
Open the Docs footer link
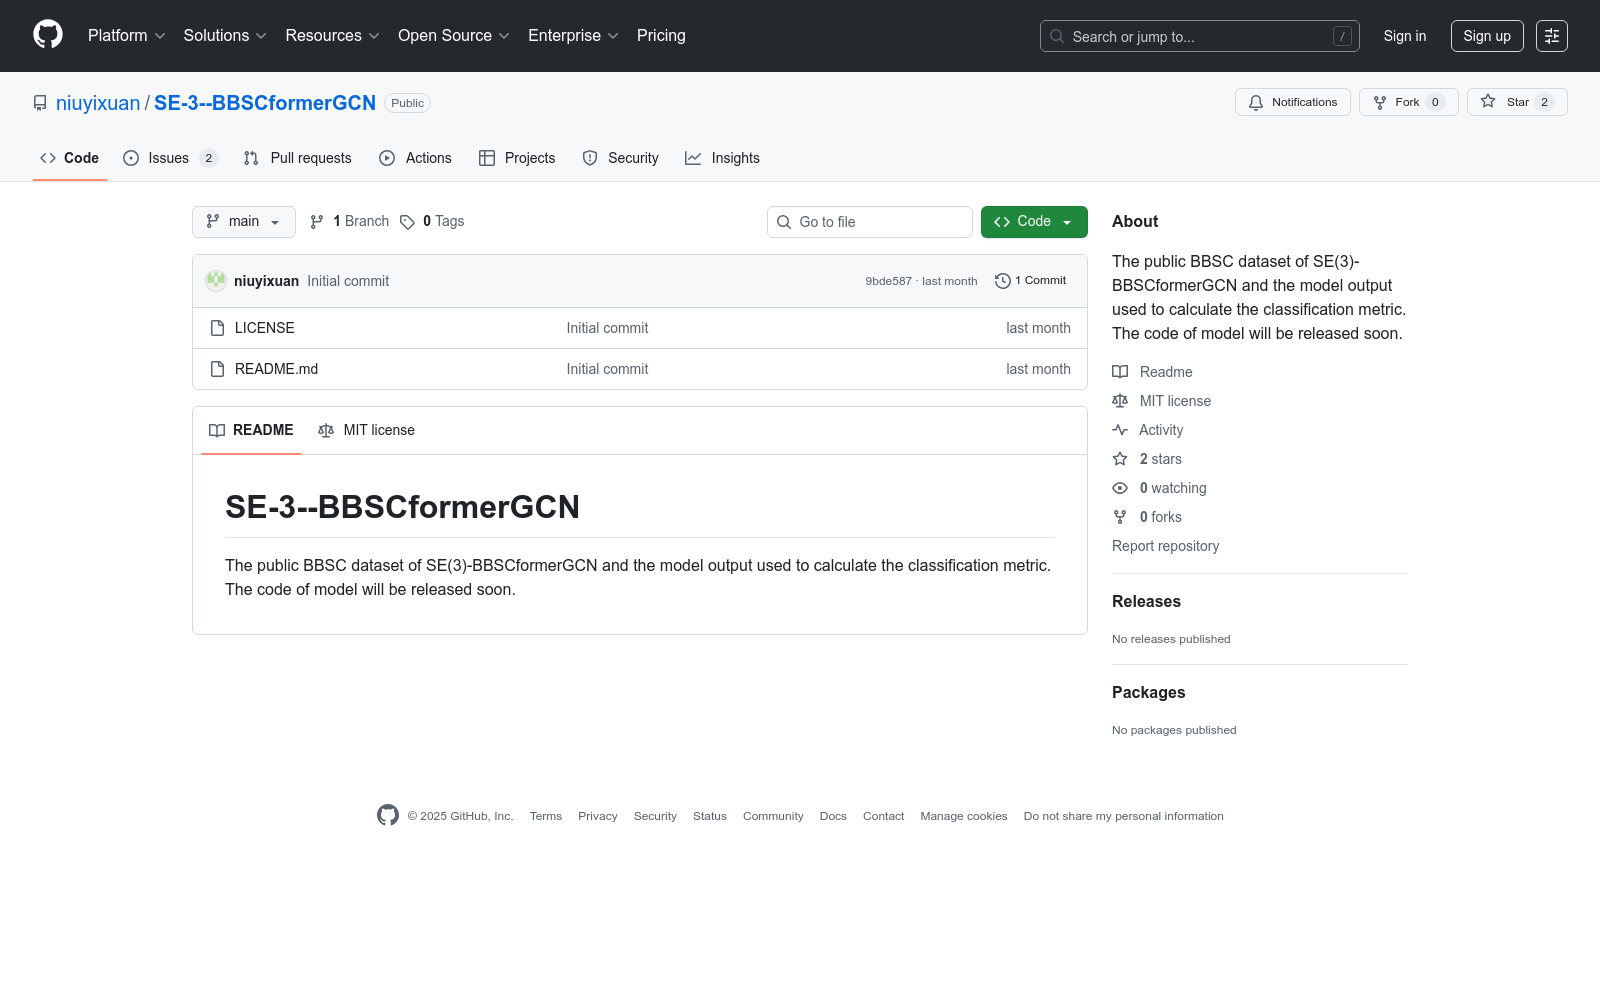(833, 816)
